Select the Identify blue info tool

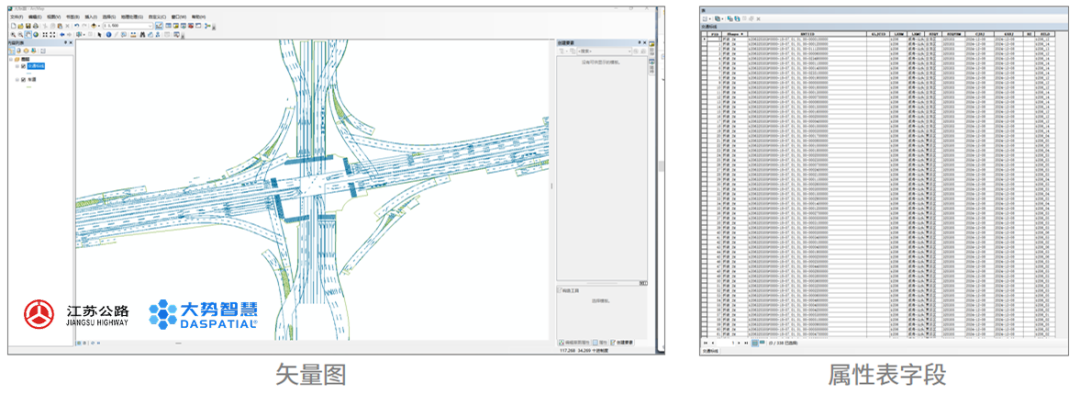[109, 34]
